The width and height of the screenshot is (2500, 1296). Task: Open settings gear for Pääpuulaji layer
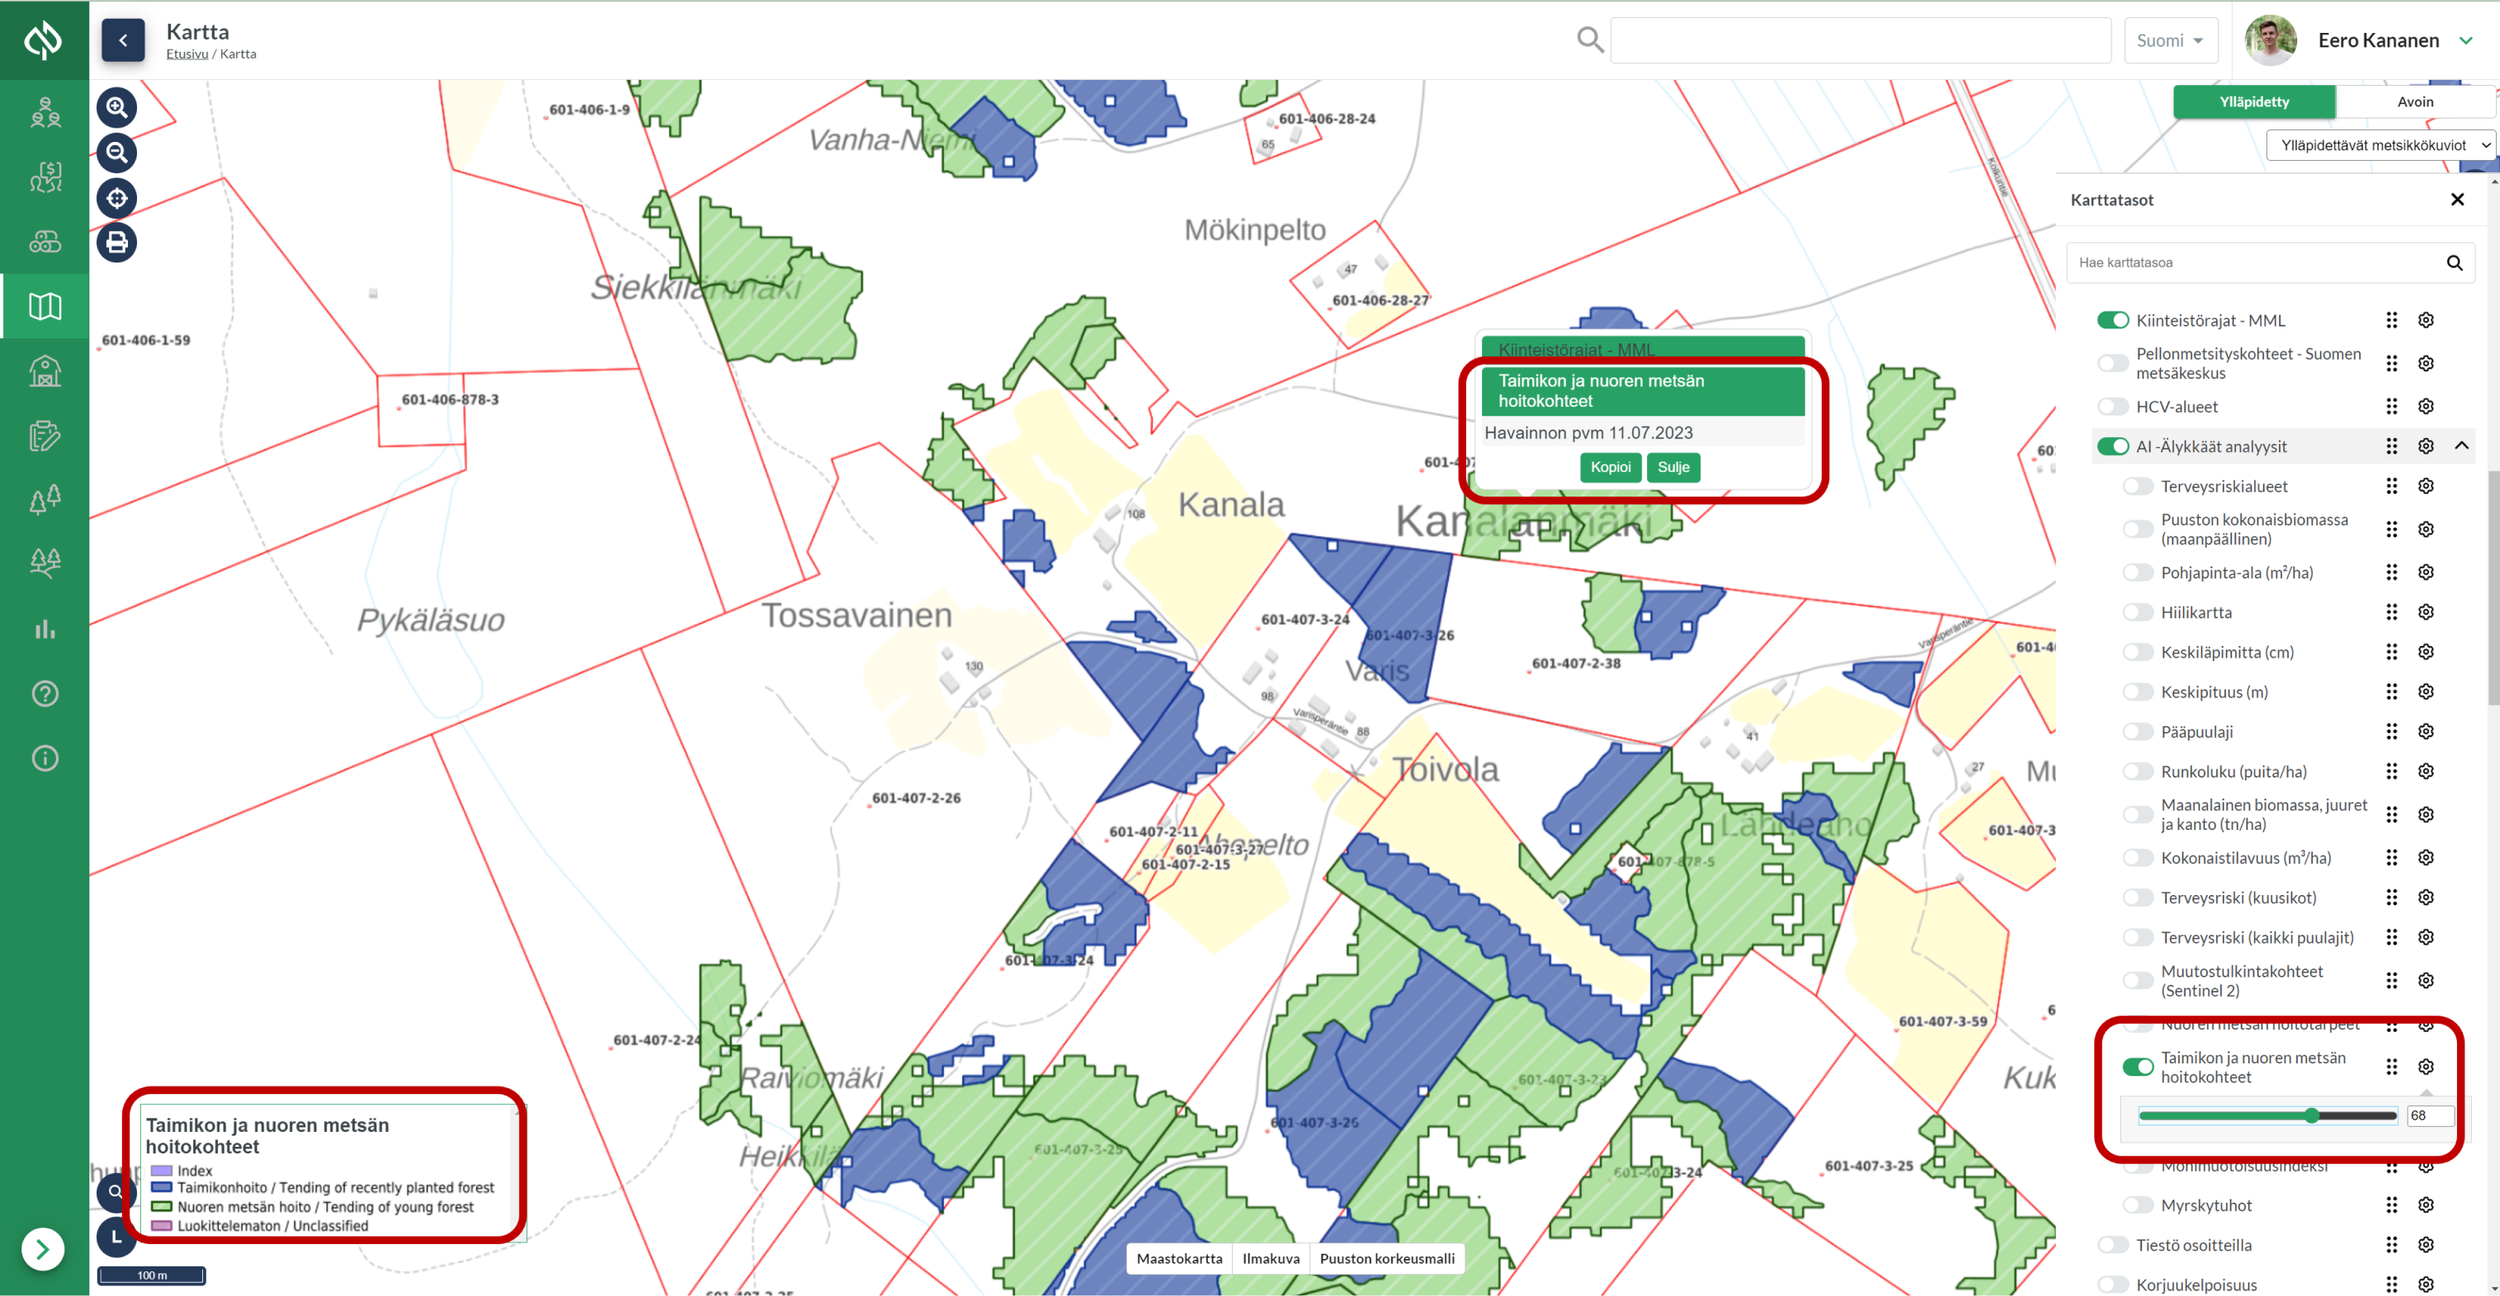[2426, 732]
